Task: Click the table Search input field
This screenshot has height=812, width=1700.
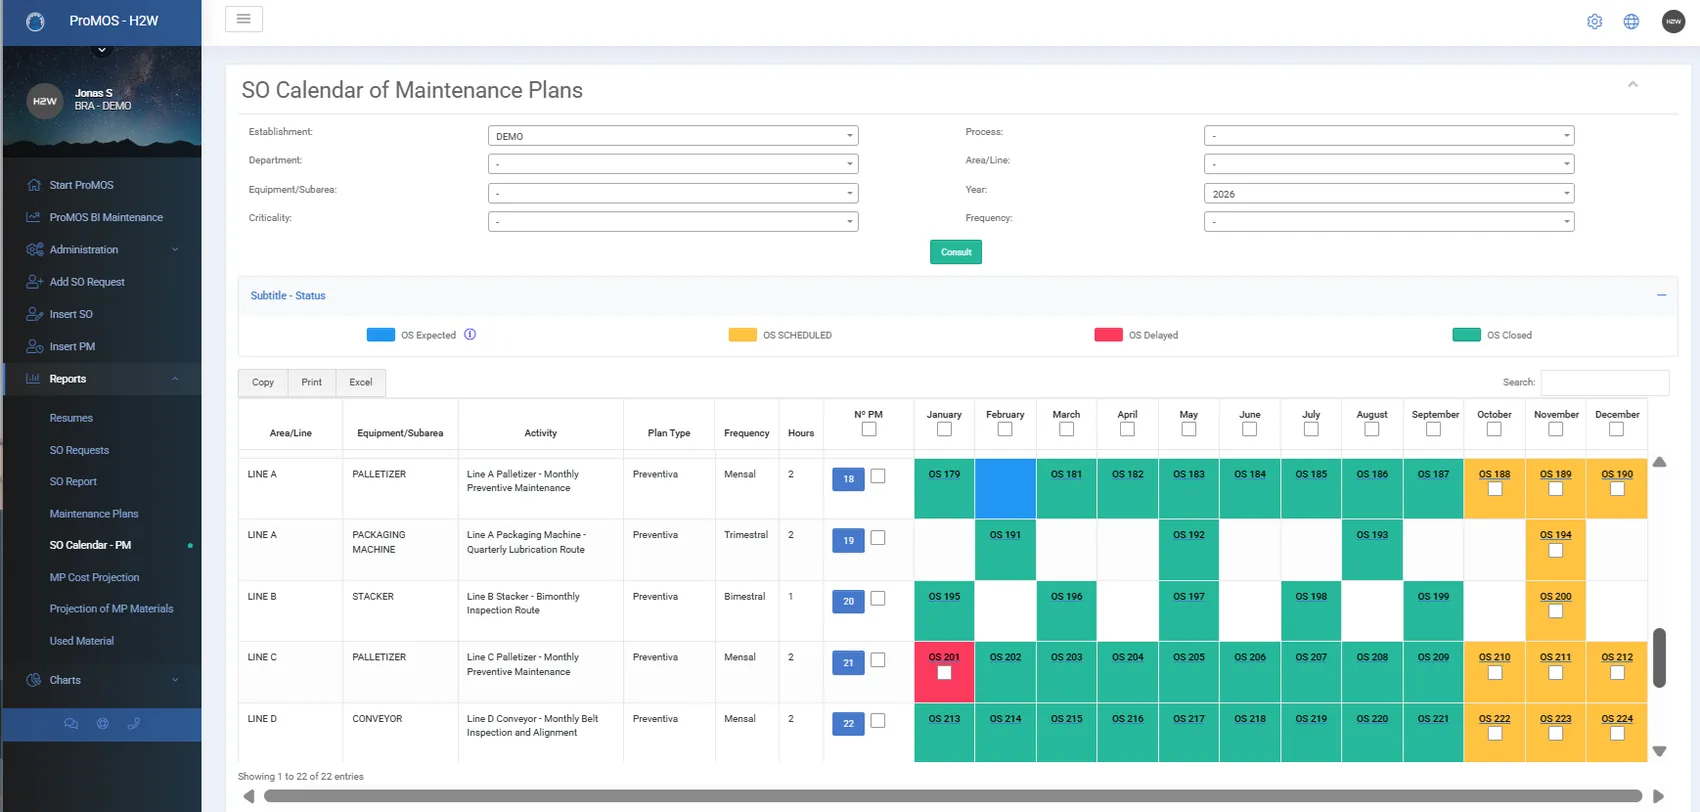Action: click(1605, 382)
